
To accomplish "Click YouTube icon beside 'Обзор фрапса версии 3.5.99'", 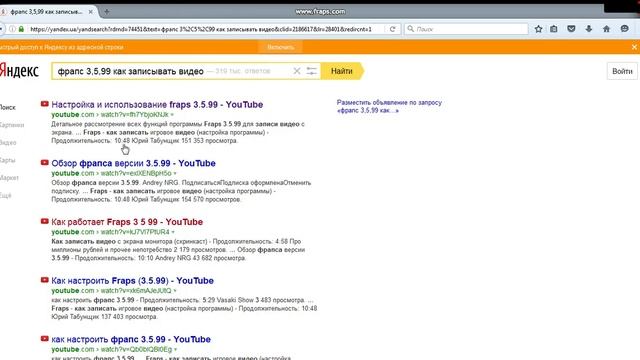I will (44, 162).
